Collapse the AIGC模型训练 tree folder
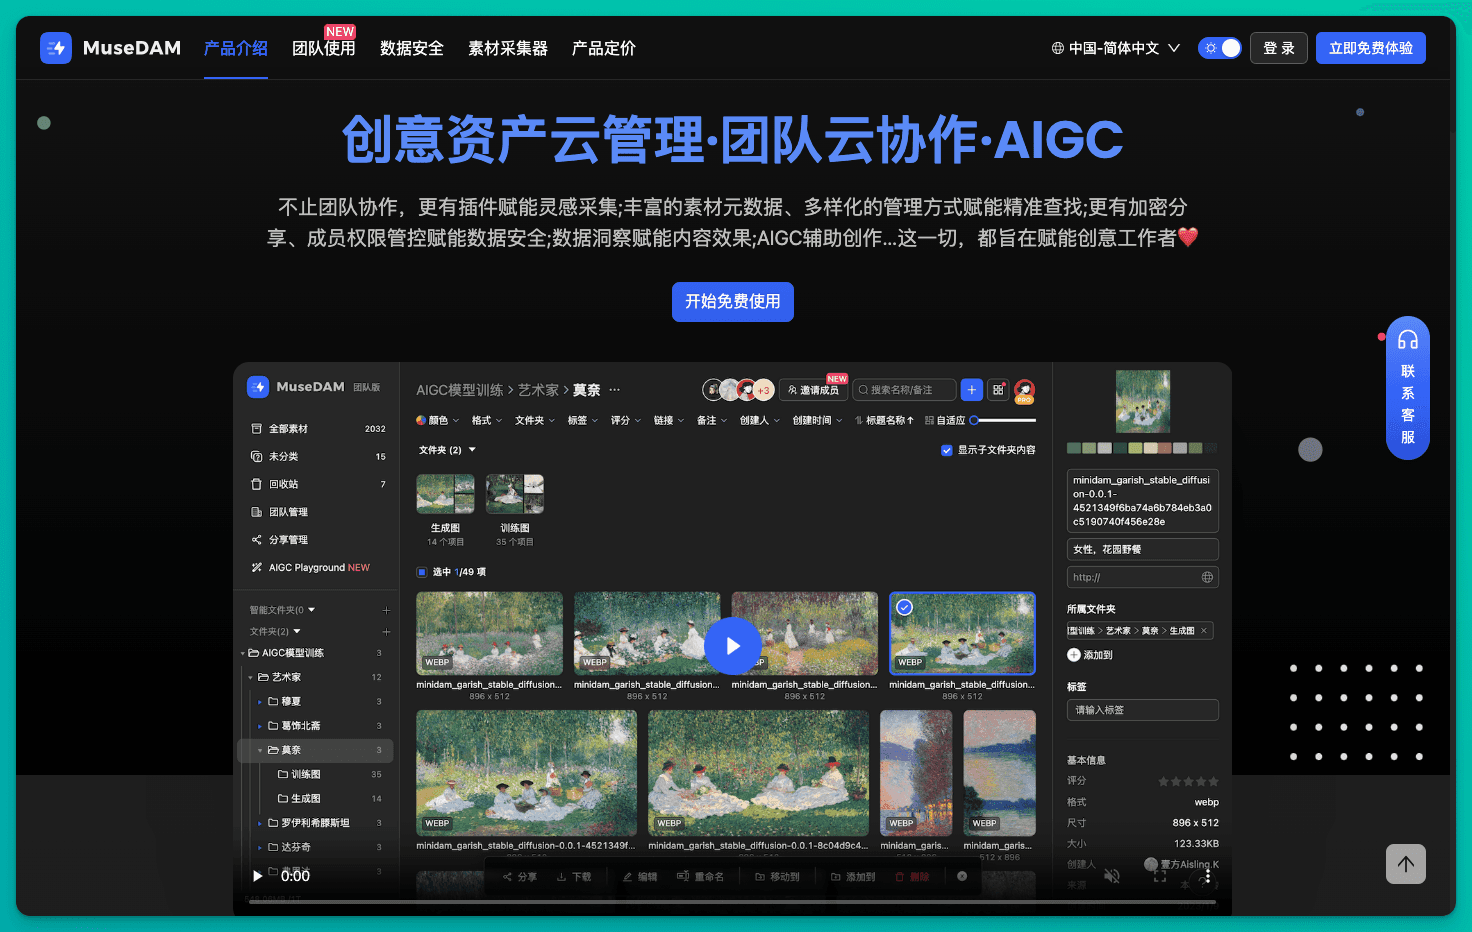This screenshot has width=1472, height=932. pos(243,654)
